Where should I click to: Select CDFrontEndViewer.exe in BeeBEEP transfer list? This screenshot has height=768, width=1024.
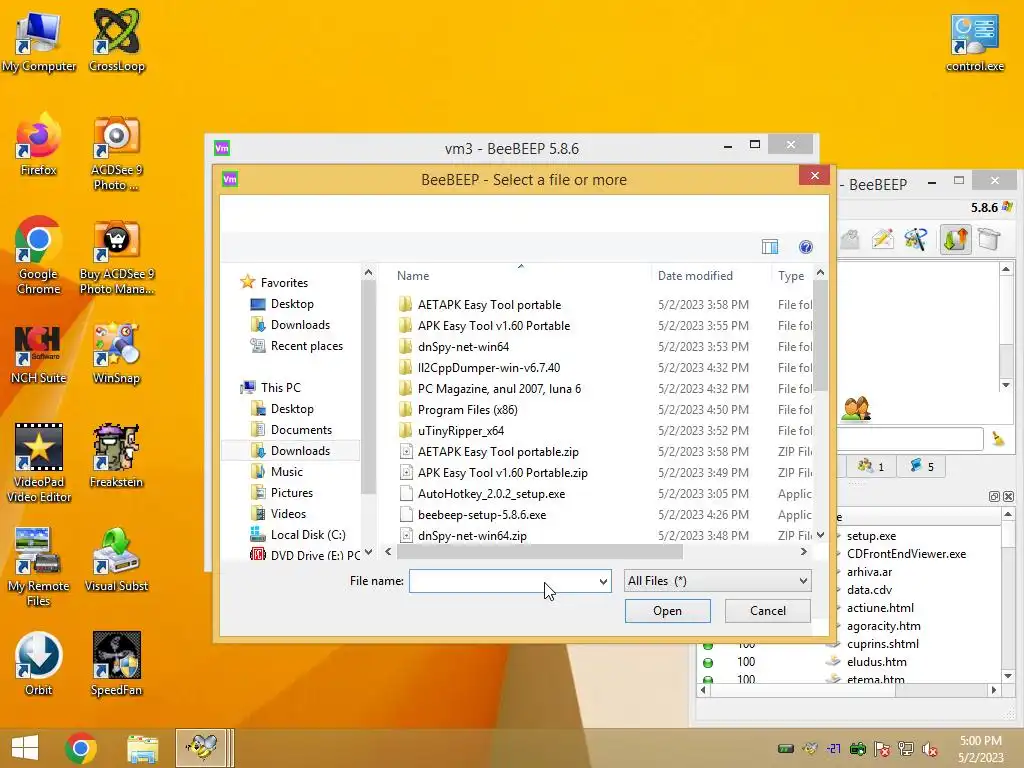tap(906, 554)
